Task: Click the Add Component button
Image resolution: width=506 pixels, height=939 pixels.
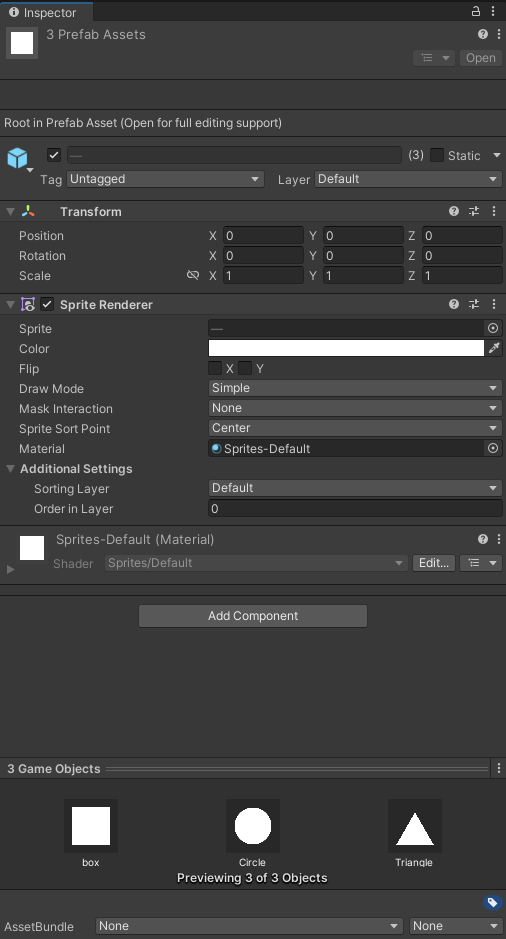Action: point(253,616)
